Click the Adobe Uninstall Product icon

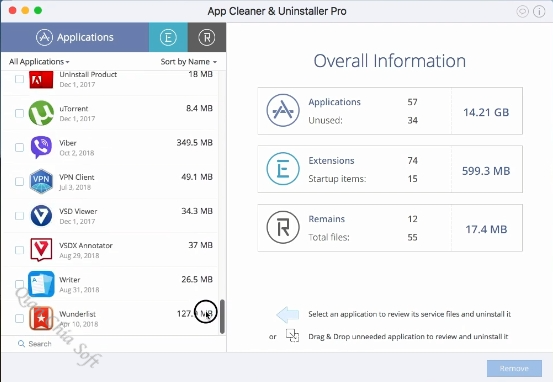pyautogui.click(x=41, y=79)
